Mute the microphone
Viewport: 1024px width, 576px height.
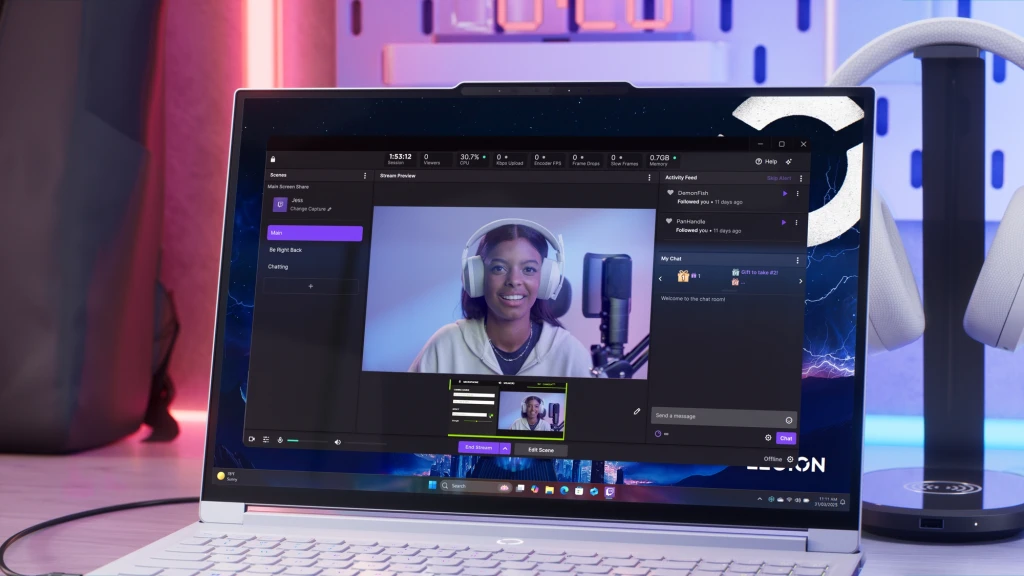click(x=280, y=440)
